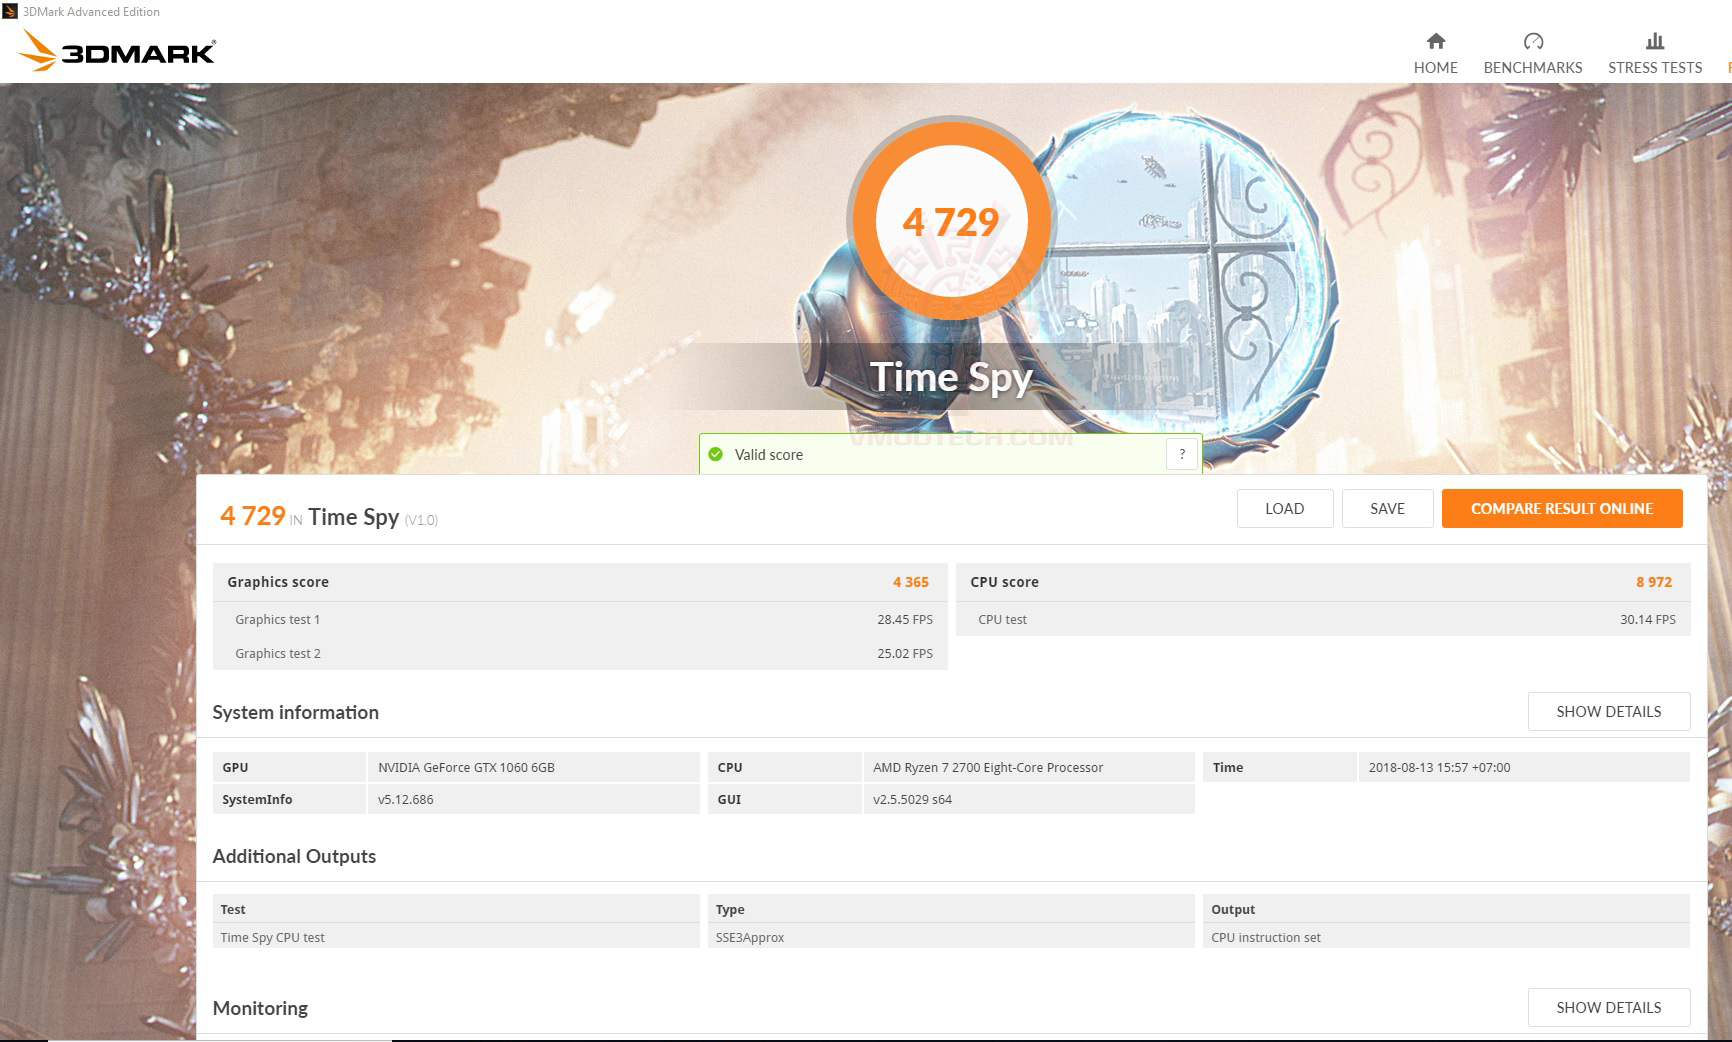Open Stress Tests via the bar chart icon
The image size is (1732, 1042).
(1654, 41)
